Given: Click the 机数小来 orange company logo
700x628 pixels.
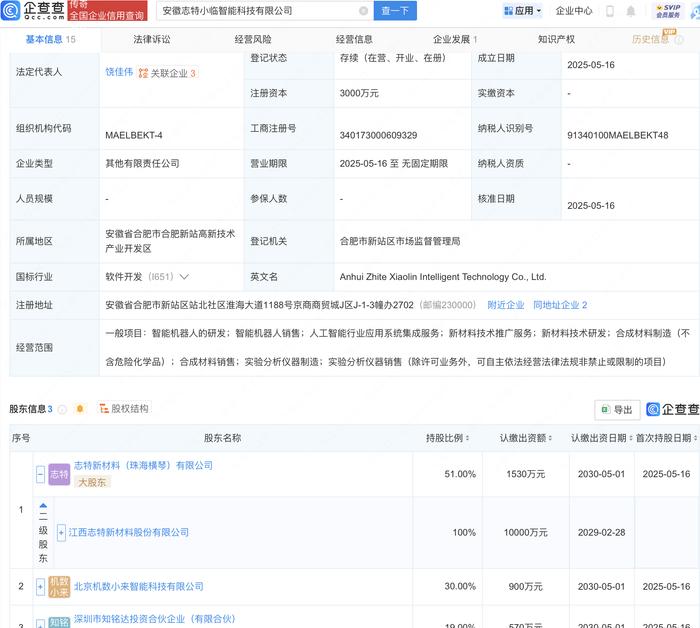Looking at the screenshot, I should tap(59, 586).
